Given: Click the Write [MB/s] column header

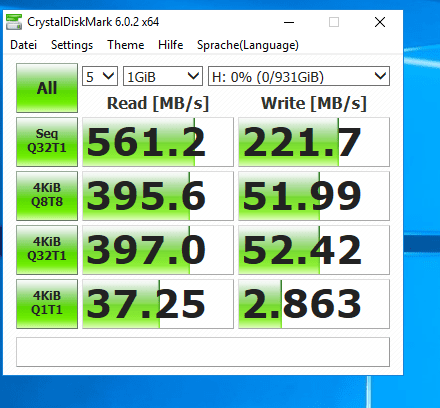Looking at the screenshot, I should coord(314,103).
